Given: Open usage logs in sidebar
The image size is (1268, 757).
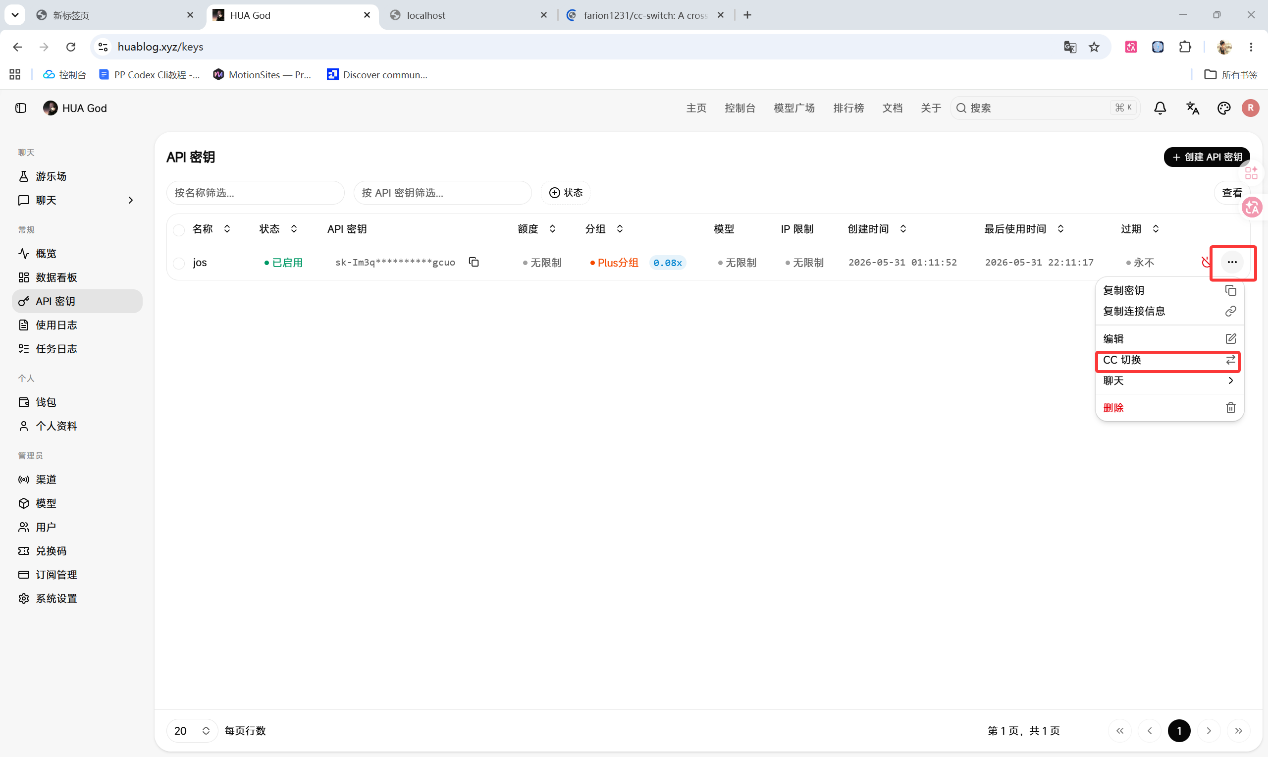Looking at the screenshot, I should [x=77, y=325].
